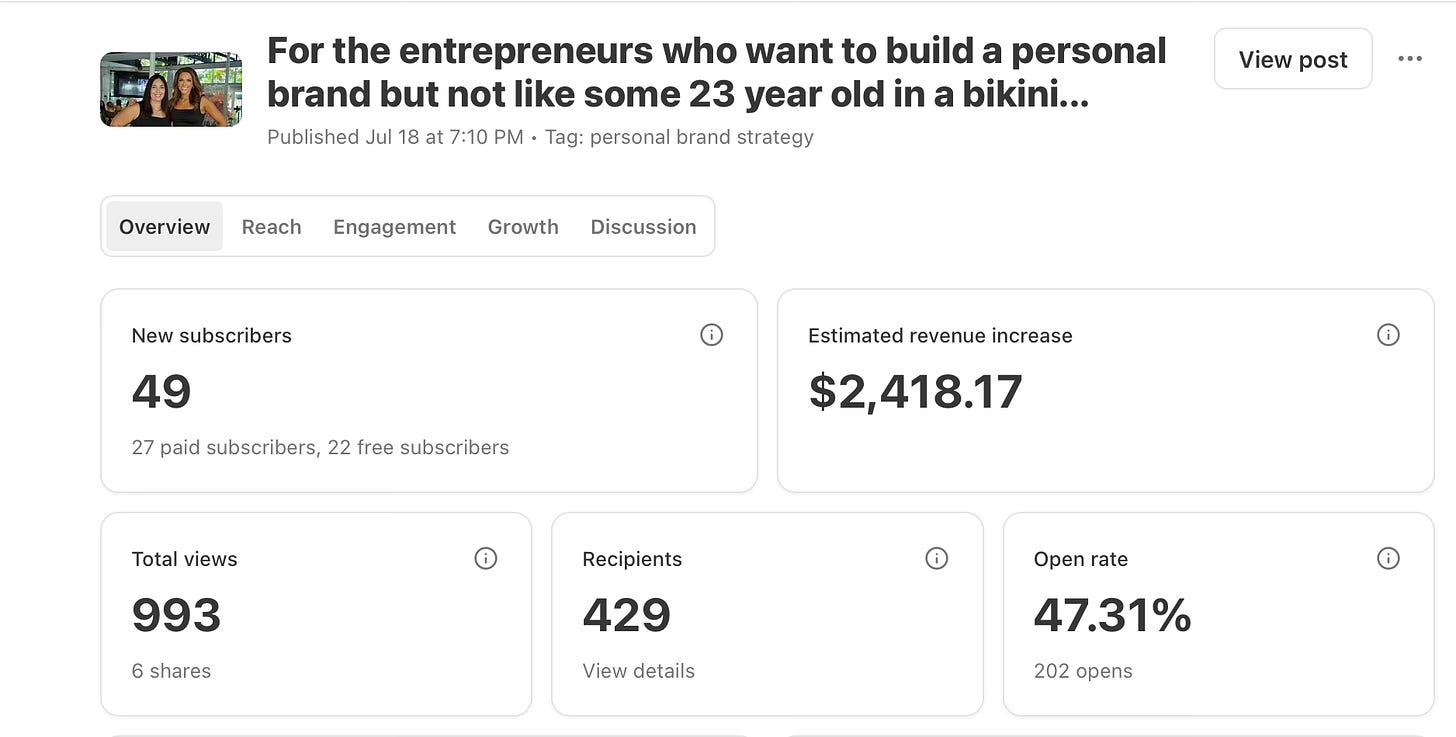Switch to the Discussion tab
This screenshot has width=1456, height=737.
tap(643, 226)
